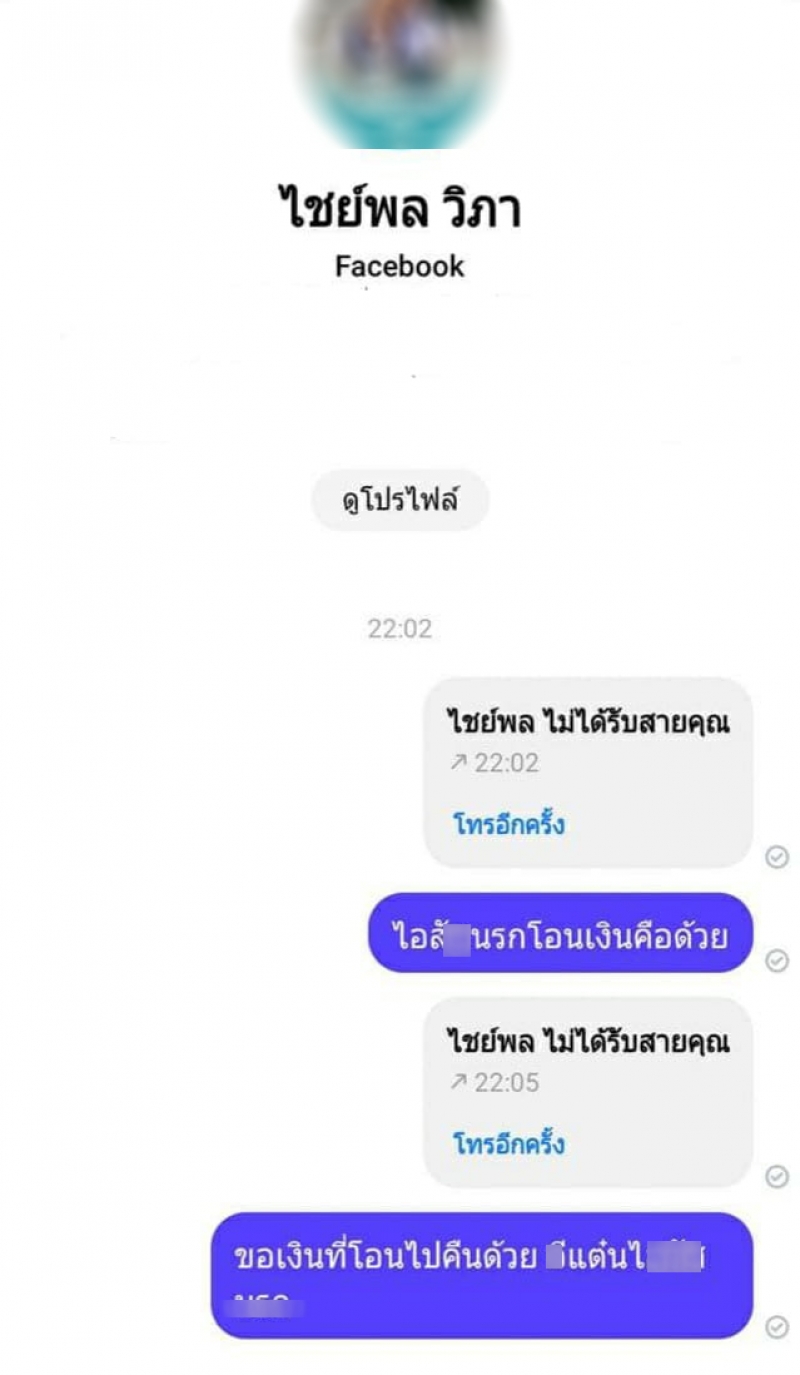The width and height of the screenshot is (800, 1375).
Task: Tap delivered checkmark next to 22:05 call bubble
Action: coord(777,1176)
